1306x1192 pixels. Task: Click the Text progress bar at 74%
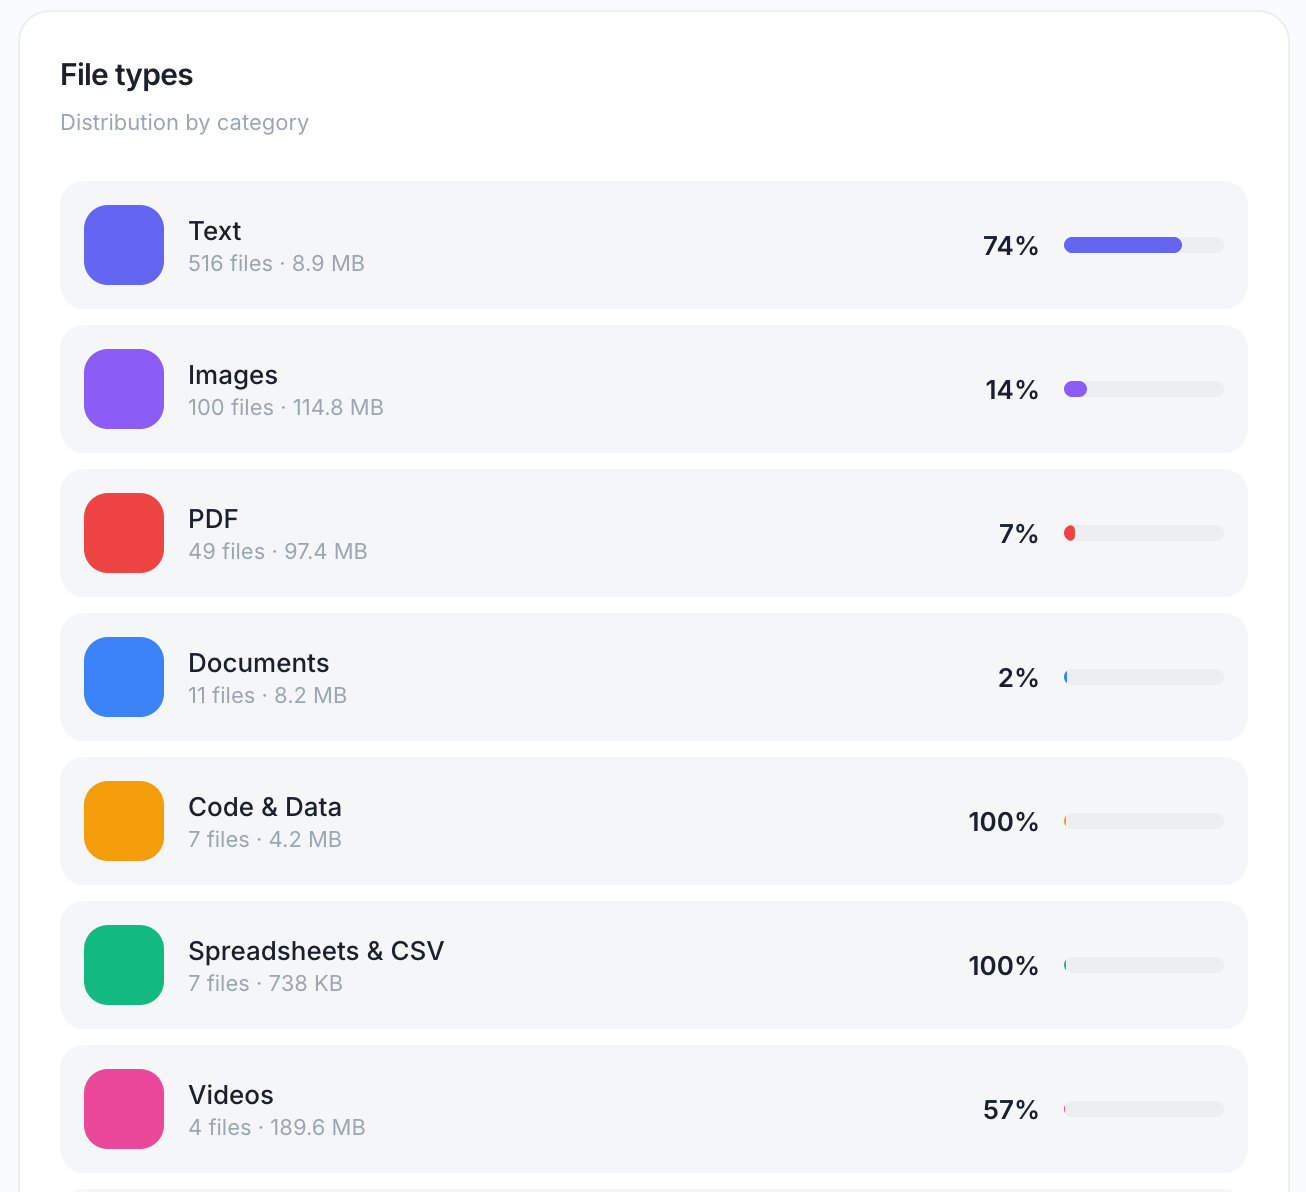[x=1144, y=245]
